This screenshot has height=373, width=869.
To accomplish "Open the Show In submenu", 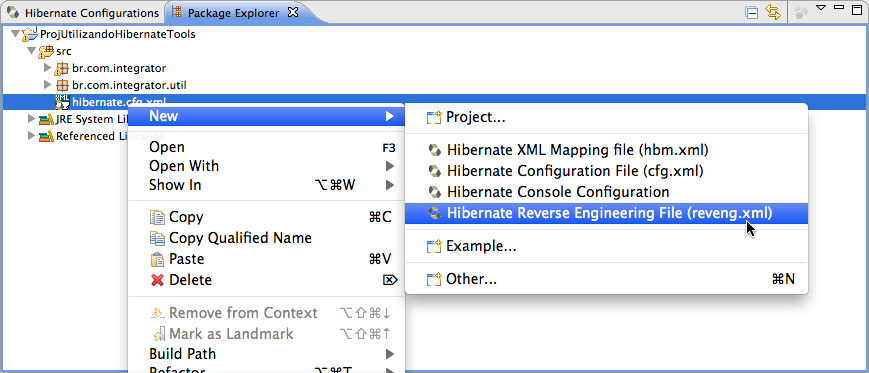I will pyautogui.click(x=267, y=185).
